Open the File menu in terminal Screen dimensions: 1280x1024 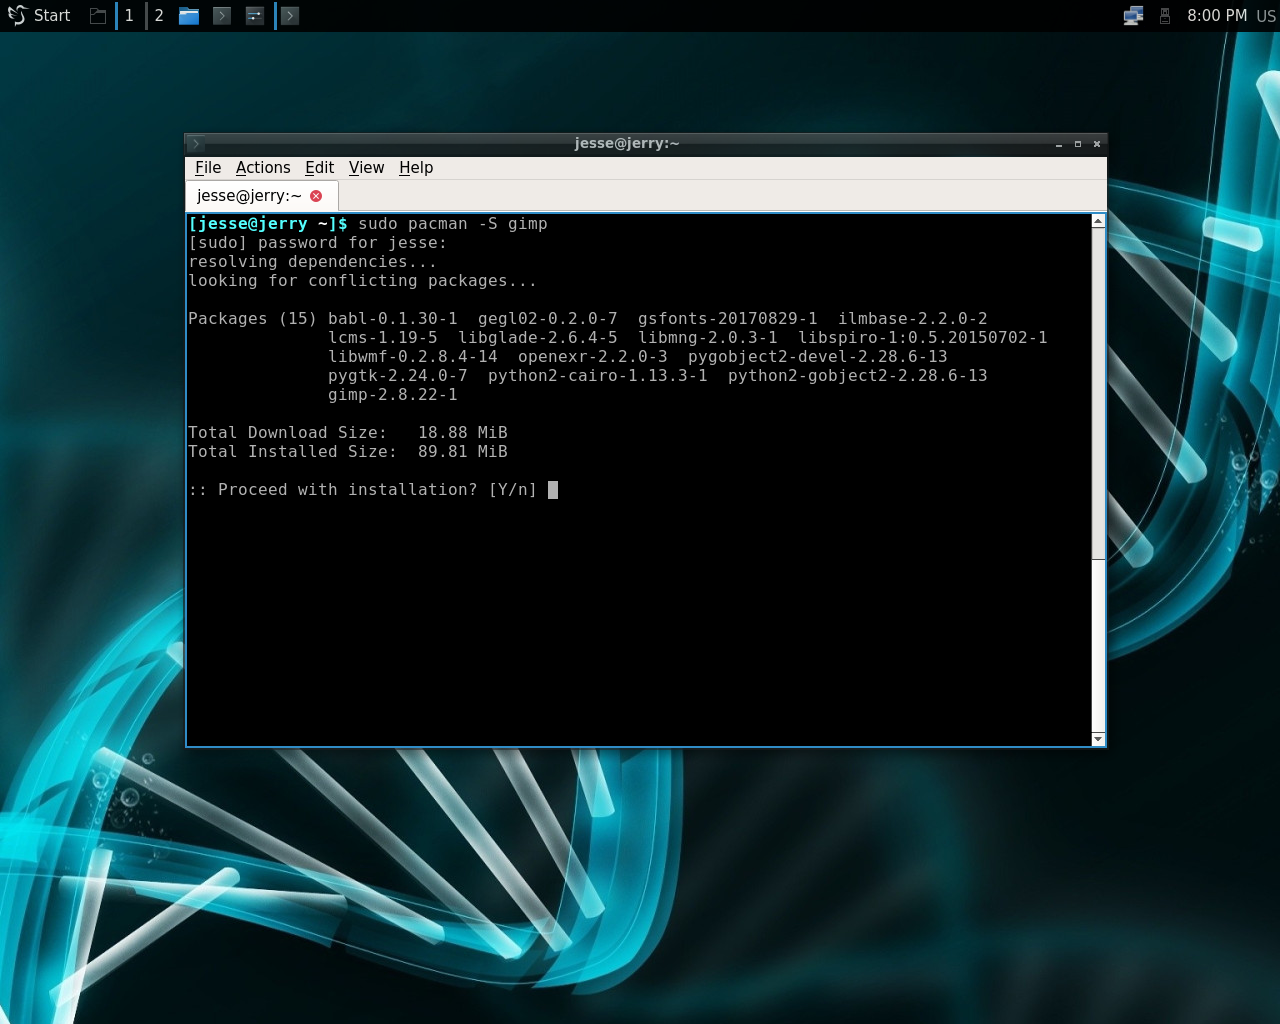[208, 168]
